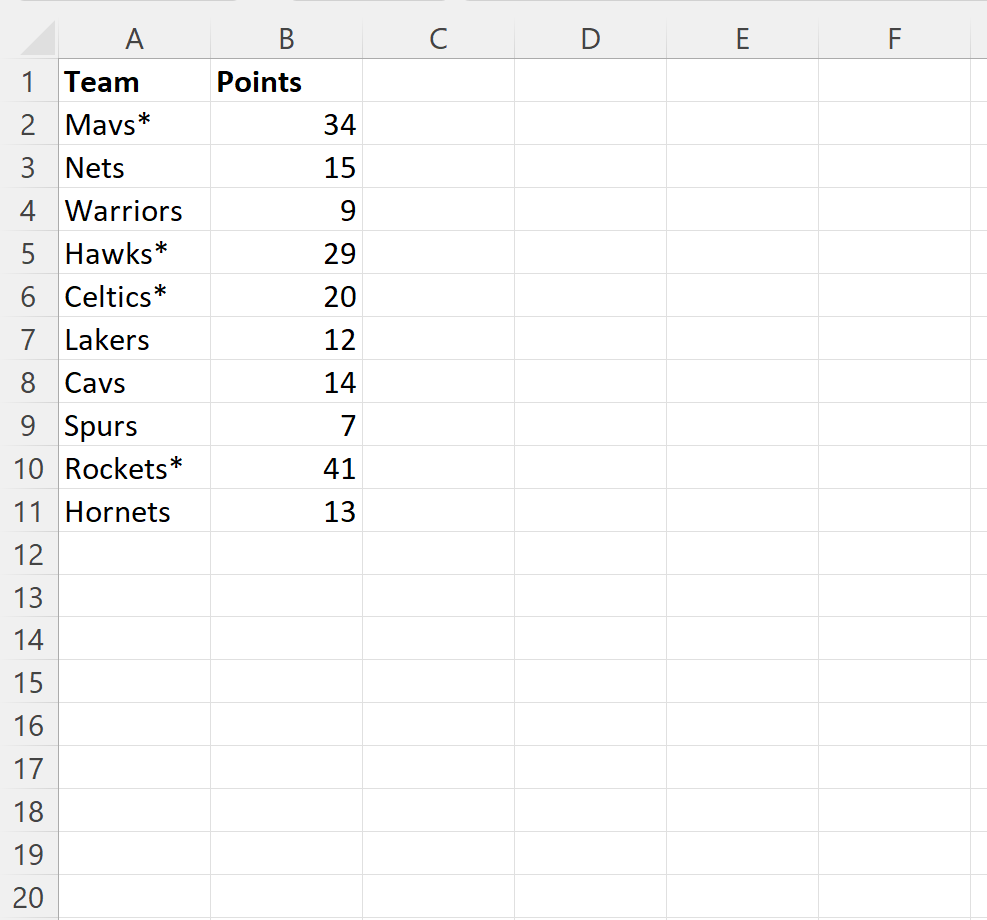Select column B header
Screen dimensions: 987x920
click(x=286, y=39)
